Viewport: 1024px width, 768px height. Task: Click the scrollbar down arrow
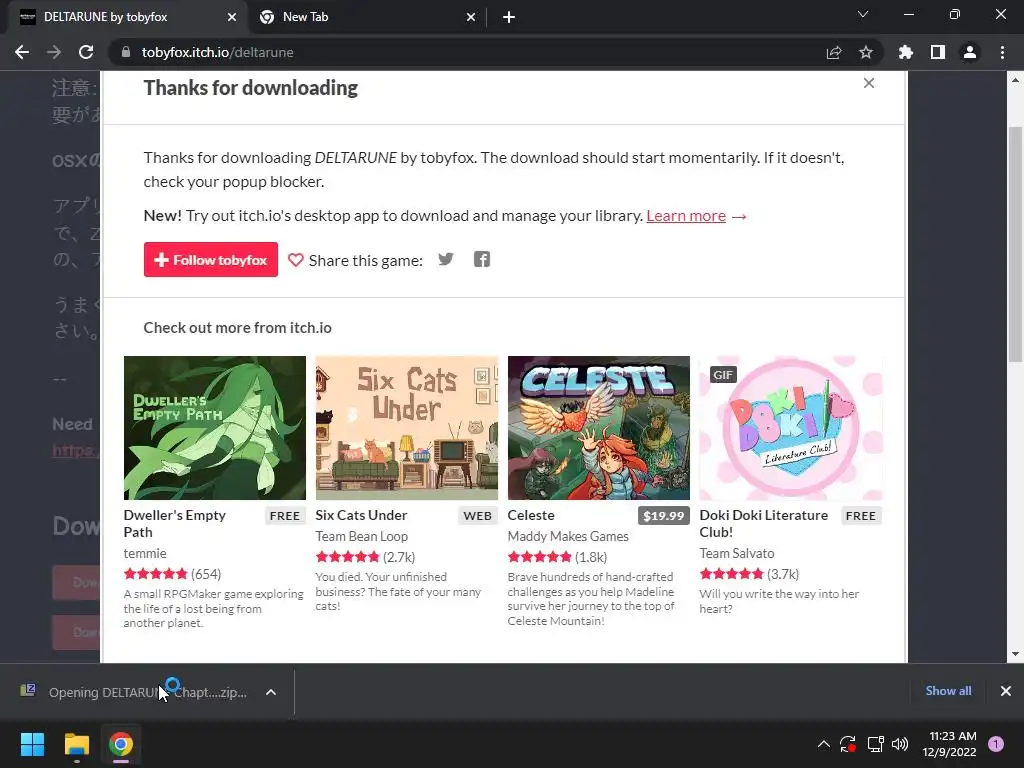point(1016,654)
